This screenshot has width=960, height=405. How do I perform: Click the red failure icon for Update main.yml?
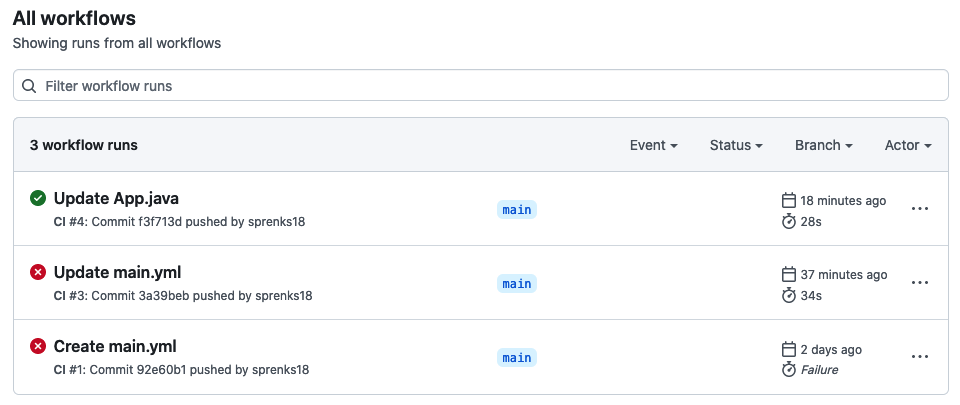38,272
